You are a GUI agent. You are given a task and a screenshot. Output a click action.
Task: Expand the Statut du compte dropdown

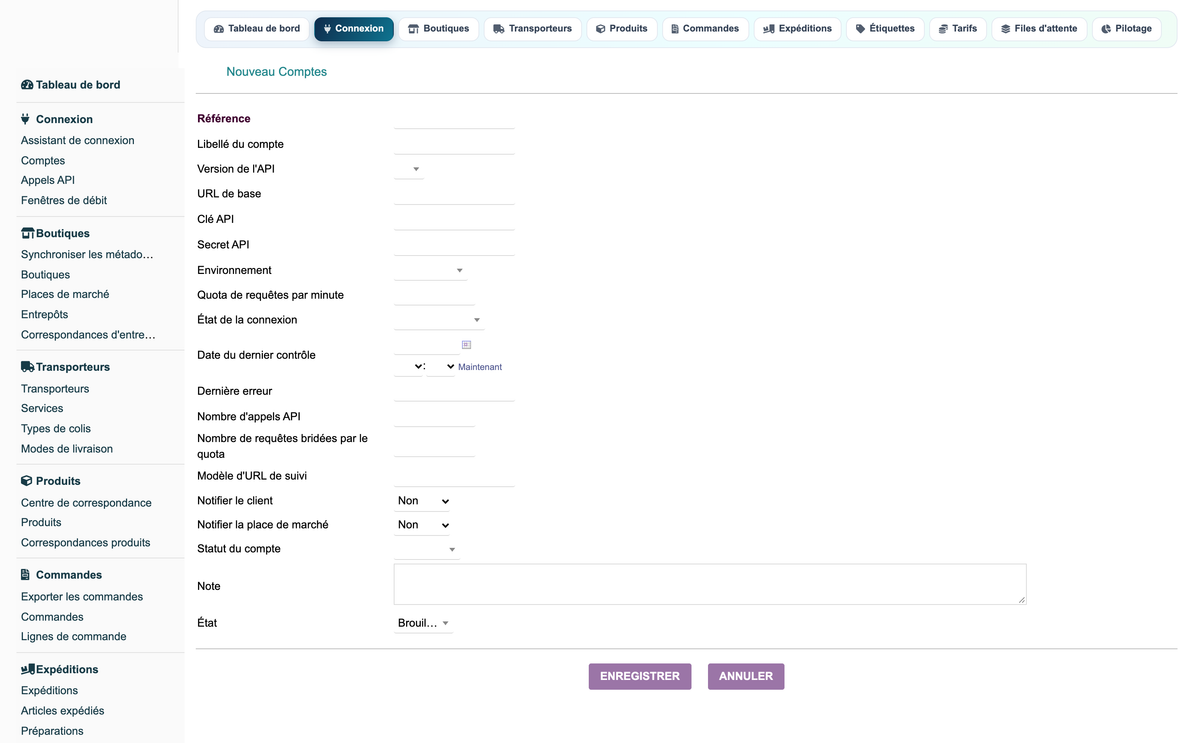[427, 549]
